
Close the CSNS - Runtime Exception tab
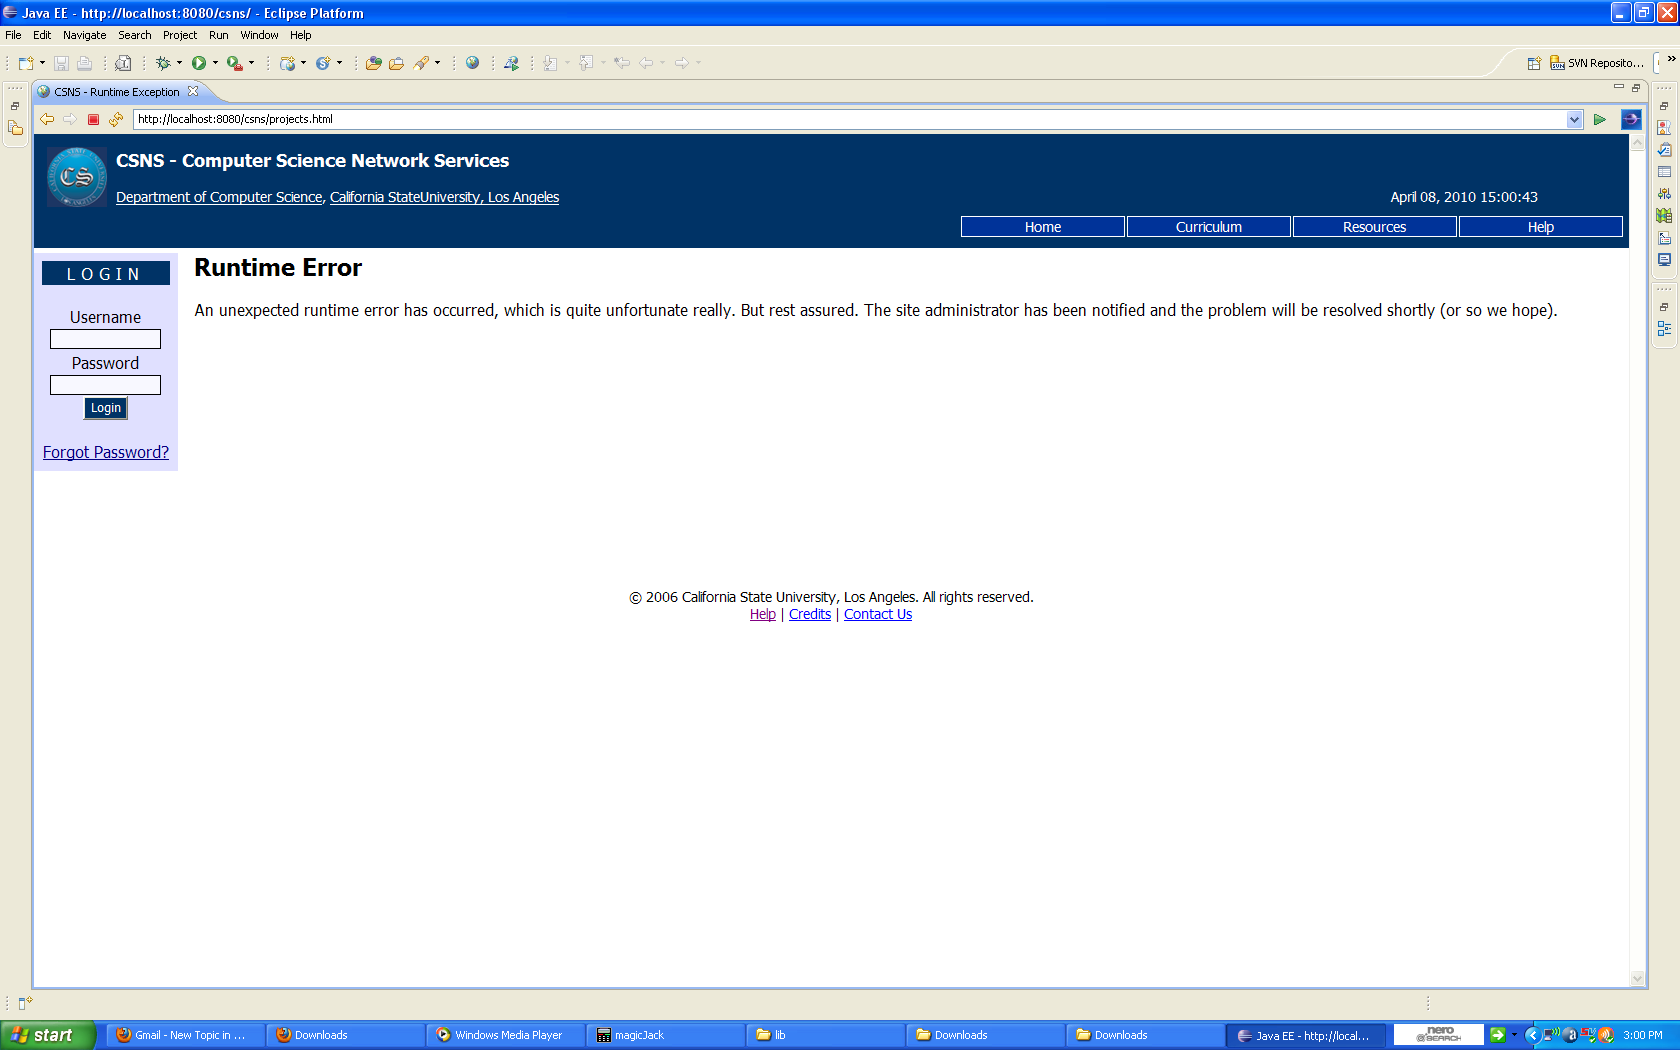[x=193, y=91]
